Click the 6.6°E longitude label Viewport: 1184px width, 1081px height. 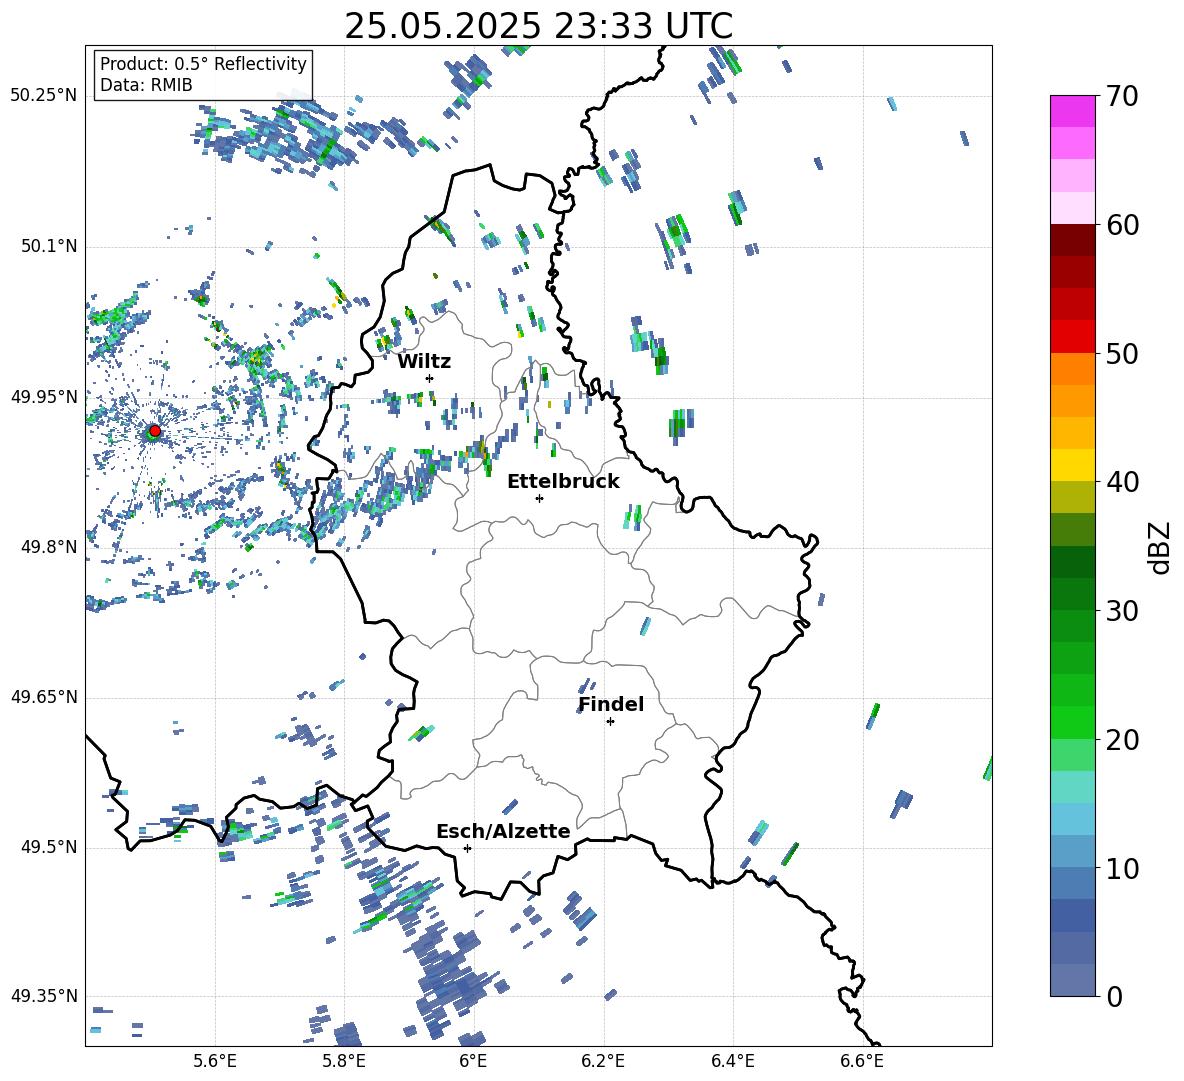pyautogui.click(x=862, y=1061)
